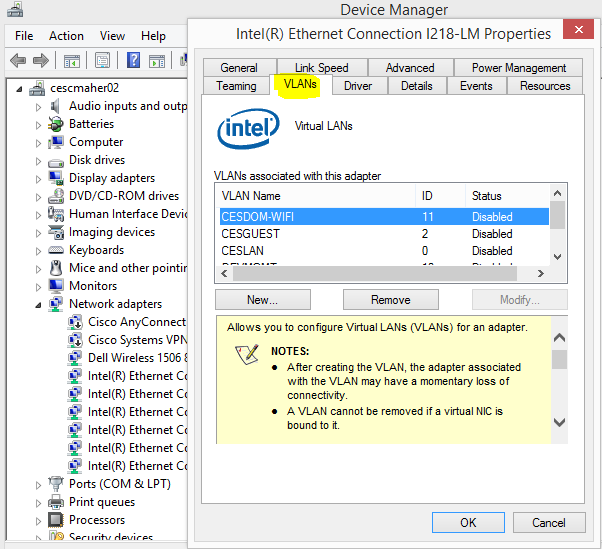Expand the Processors tree node
This screenshot has height=549, width=602.
[x=38, y=521]
